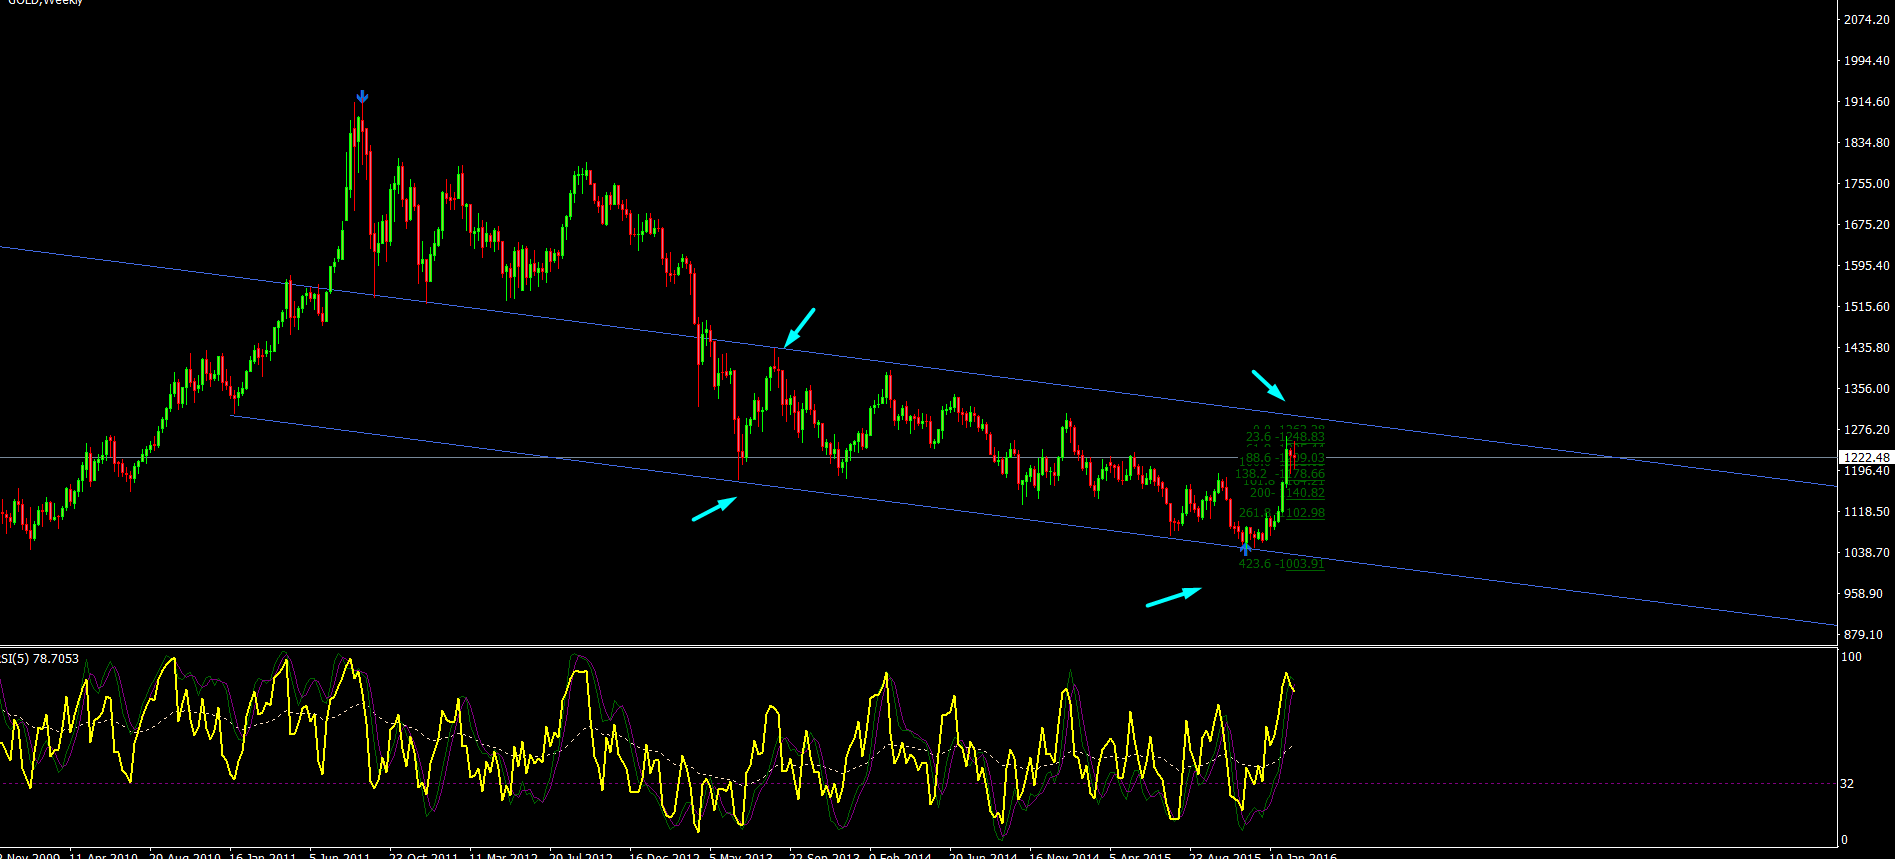Select the Fibonacci 200- 1140.82 level label
The width and height of the screenshot is (1895, 859).
pos(1287,493)
